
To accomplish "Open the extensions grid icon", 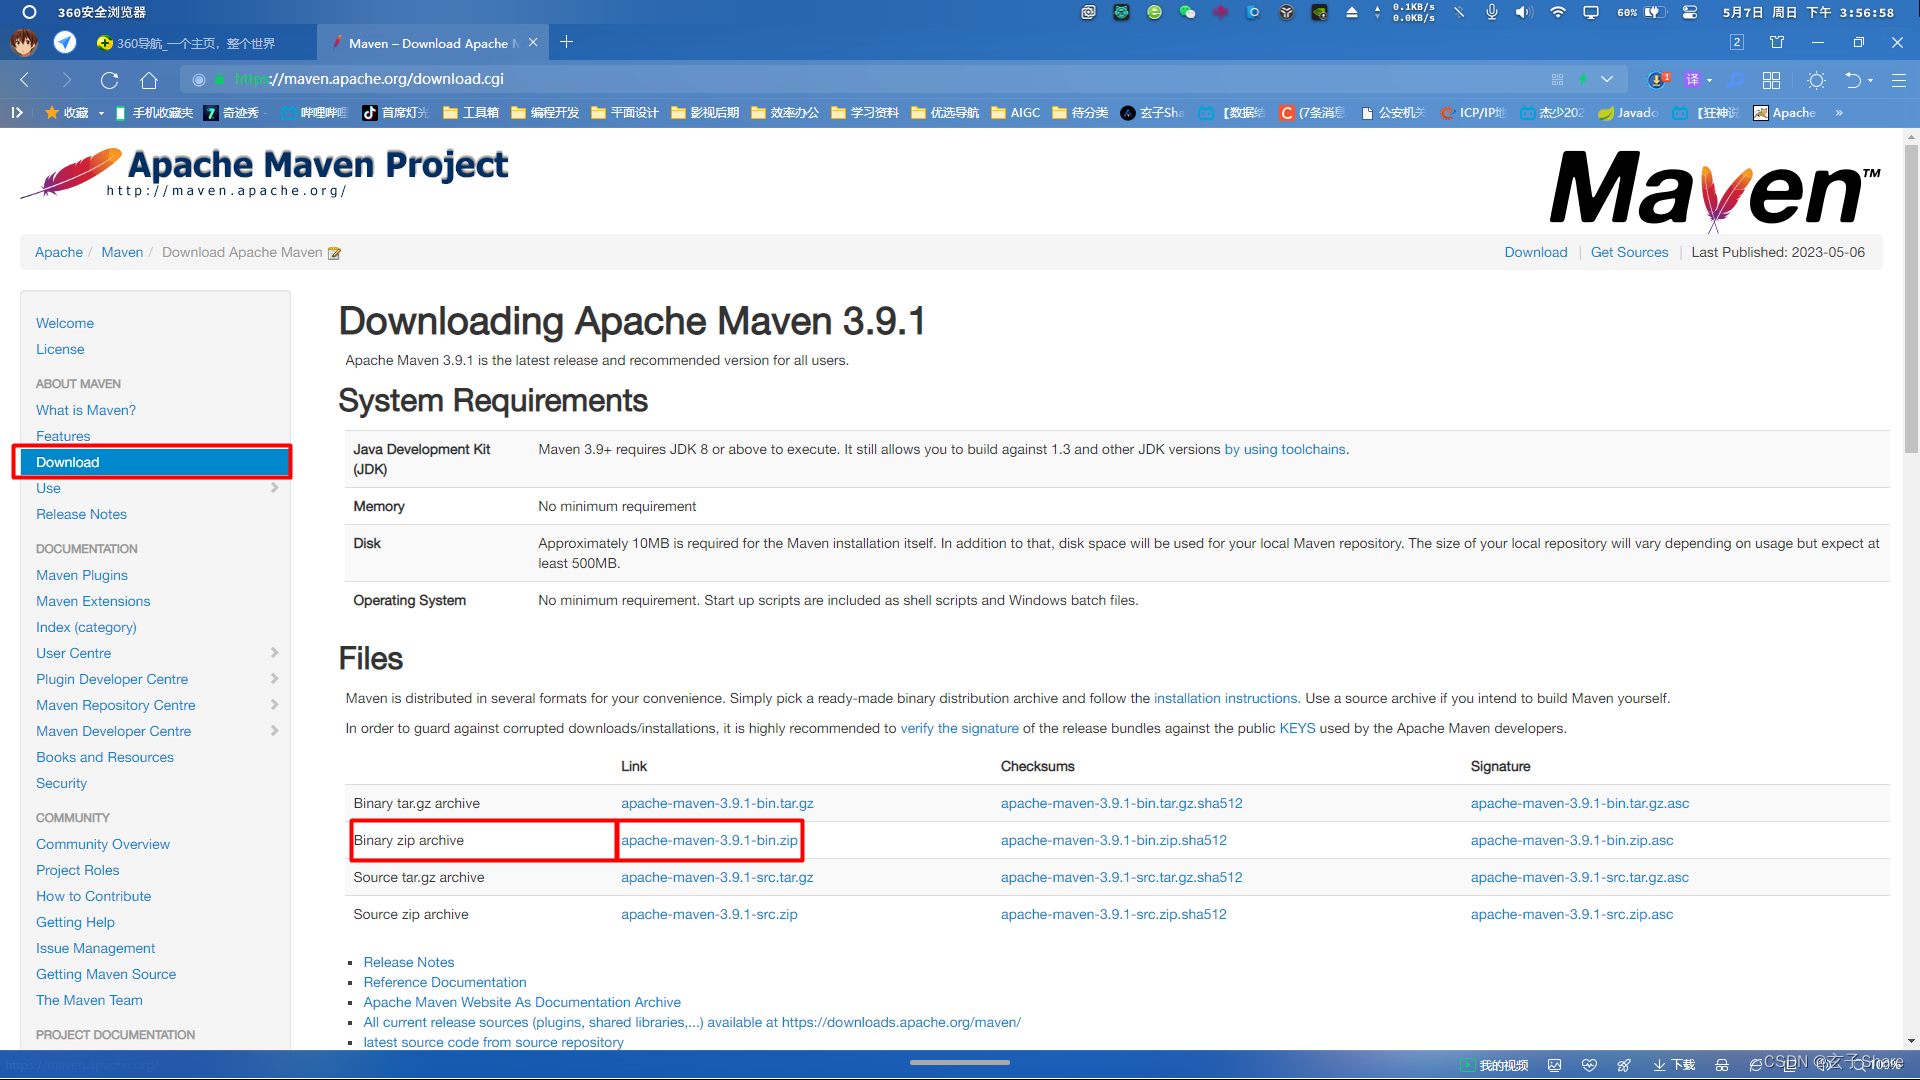I will (x=1771, y=80).
